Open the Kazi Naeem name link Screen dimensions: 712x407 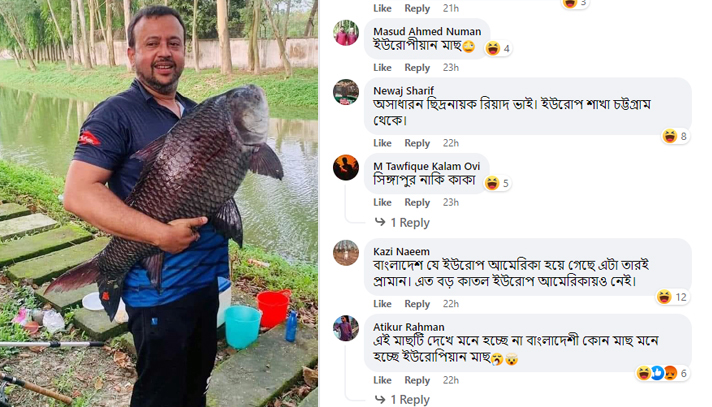pos(401,251)
